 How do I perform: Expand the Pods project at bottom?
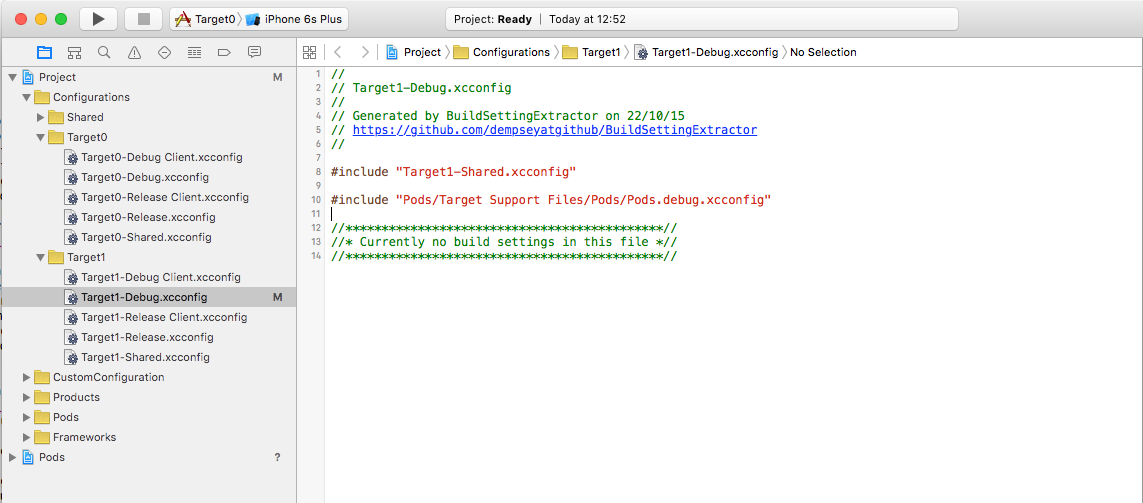pos(13,457)
